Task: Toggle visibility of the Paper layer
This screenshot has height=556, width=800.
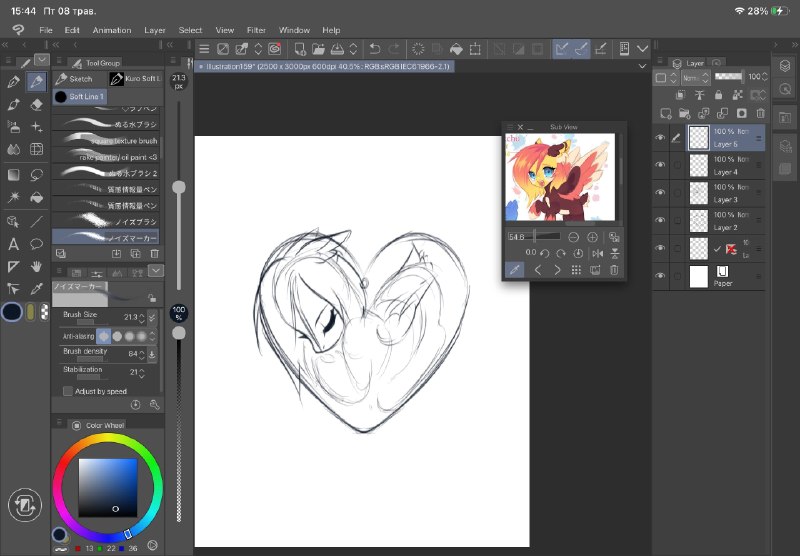Action: (x=660, y=276)
